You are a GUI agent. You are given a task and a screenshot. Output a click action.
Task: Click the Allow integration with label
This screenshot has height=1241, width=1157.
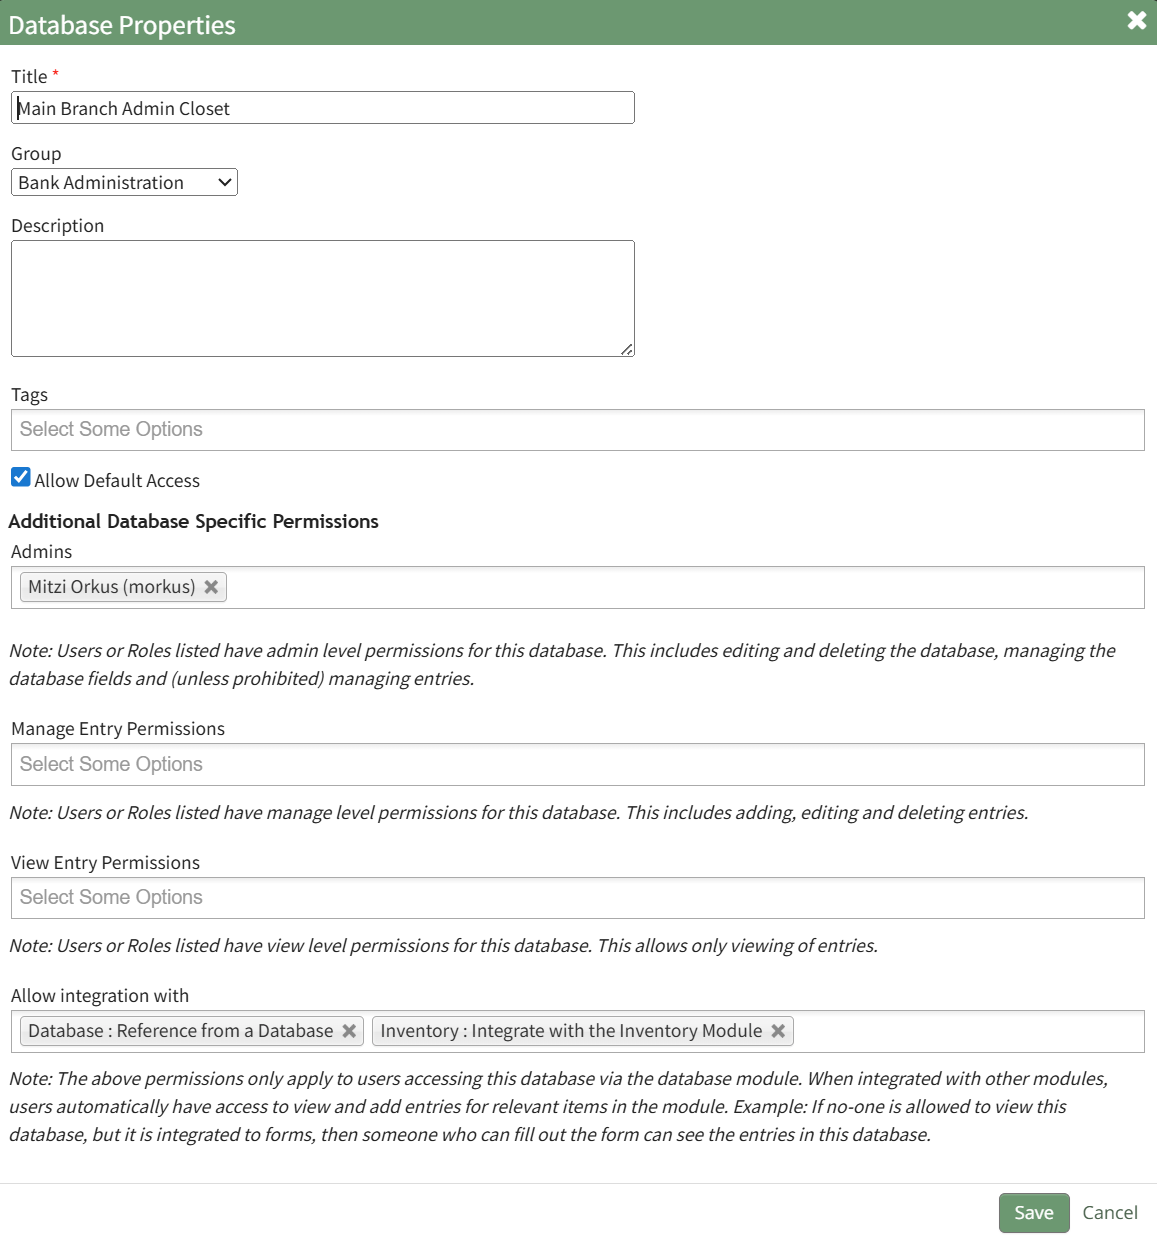coord(100,996)
